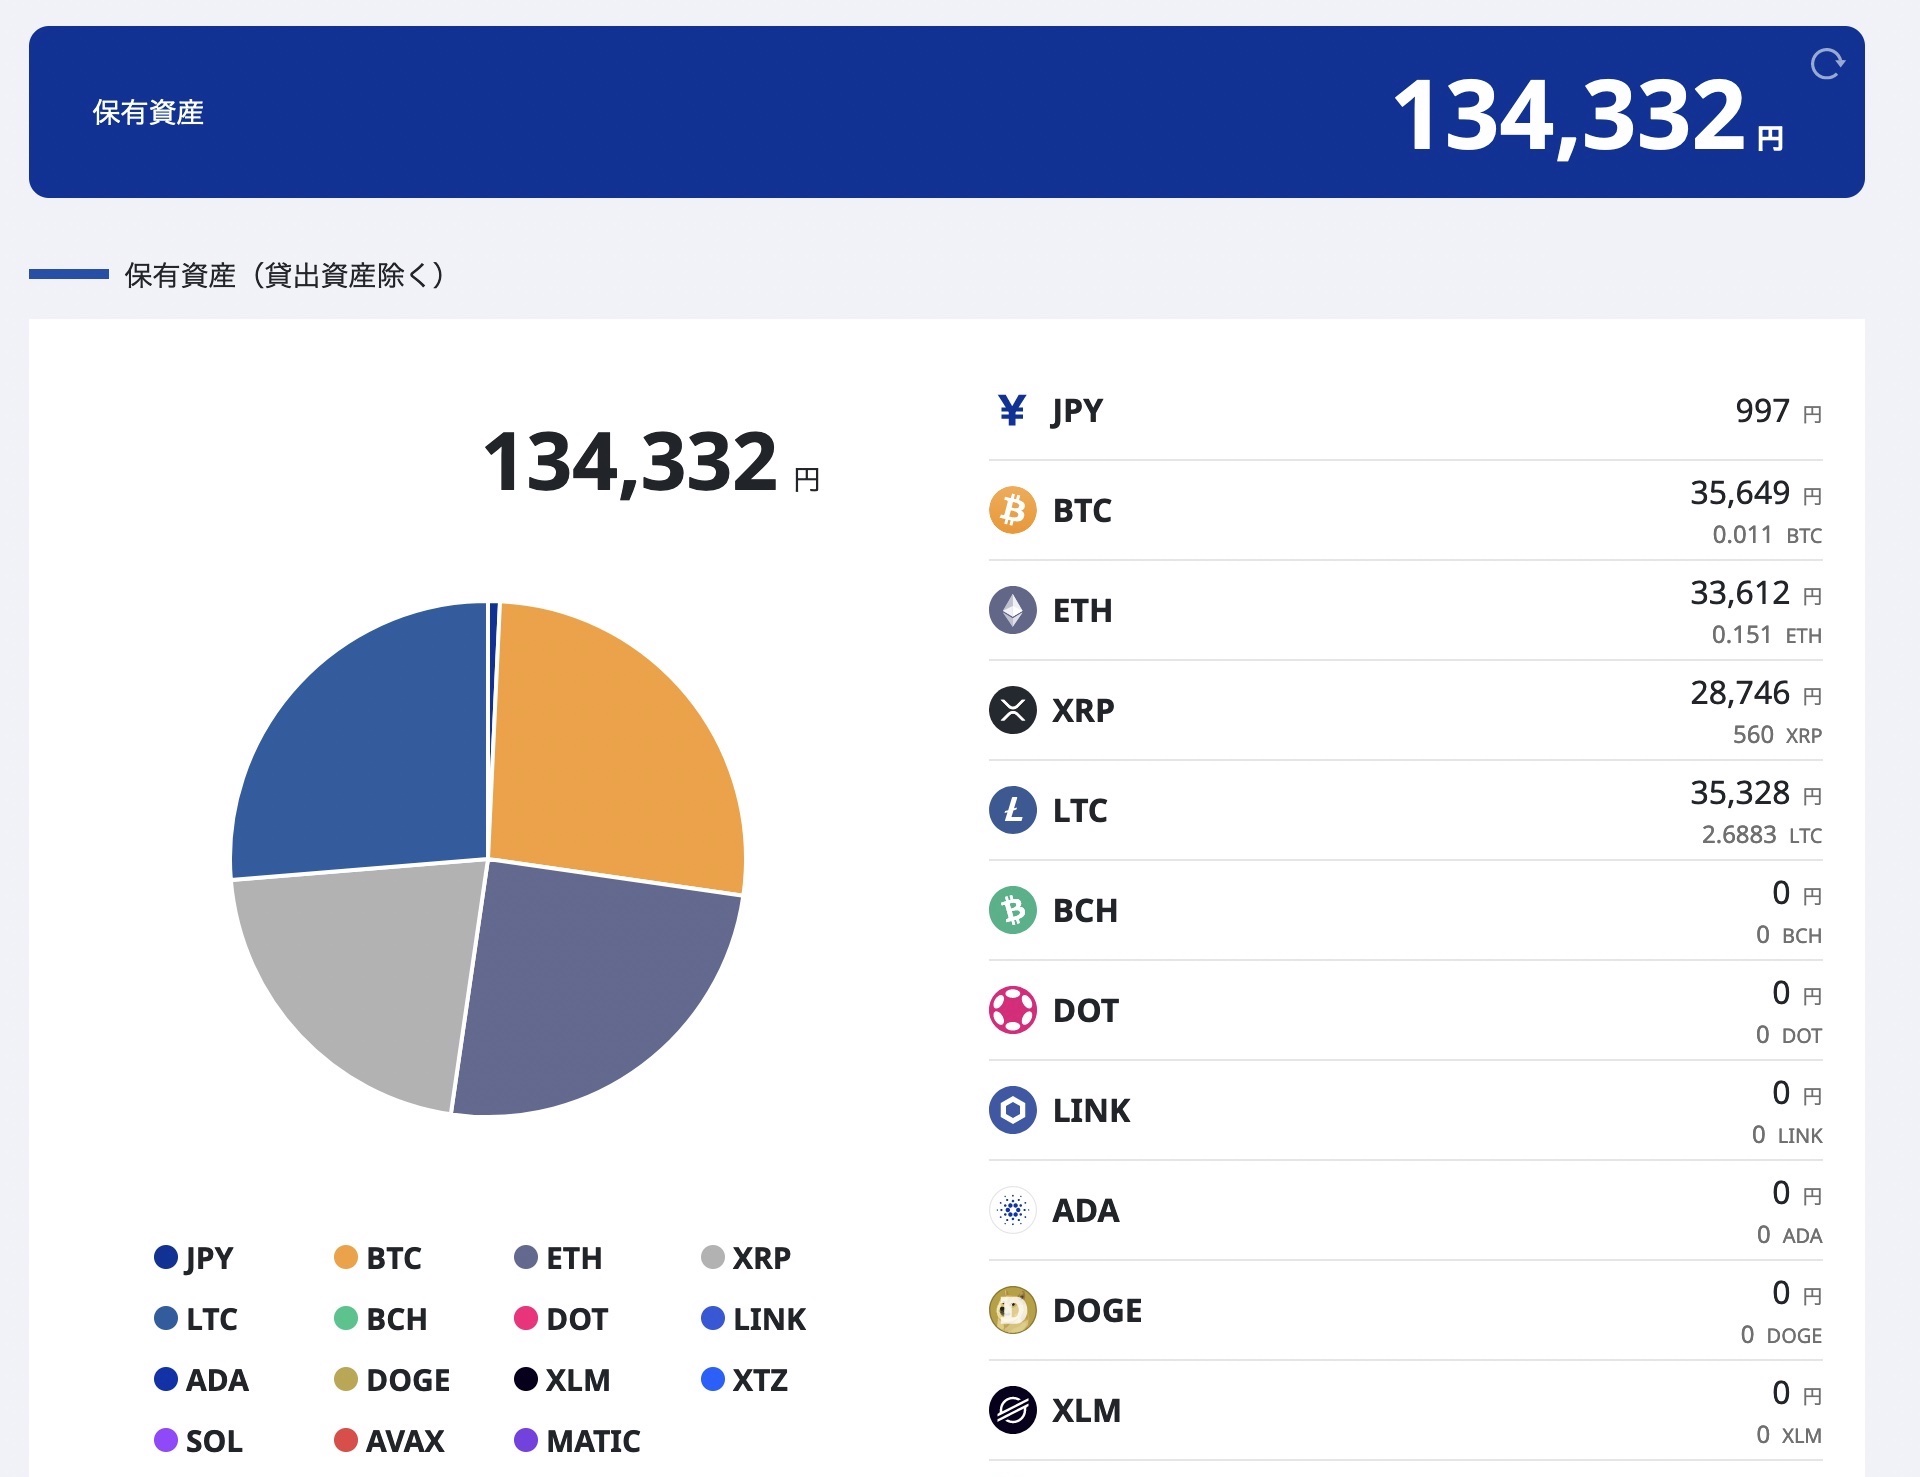Screen dimensions: 1920x1477
Task: Click the yen JPY currency icon
Action: pyautogui.click(x=1012, y=410)
